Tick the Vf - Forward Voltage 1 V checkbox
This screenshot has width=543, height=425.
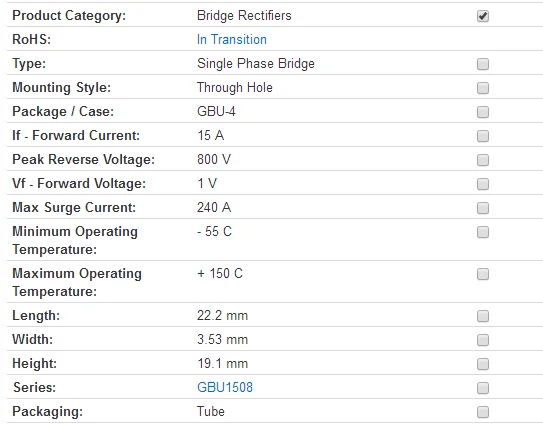click(x=483, y=184)
